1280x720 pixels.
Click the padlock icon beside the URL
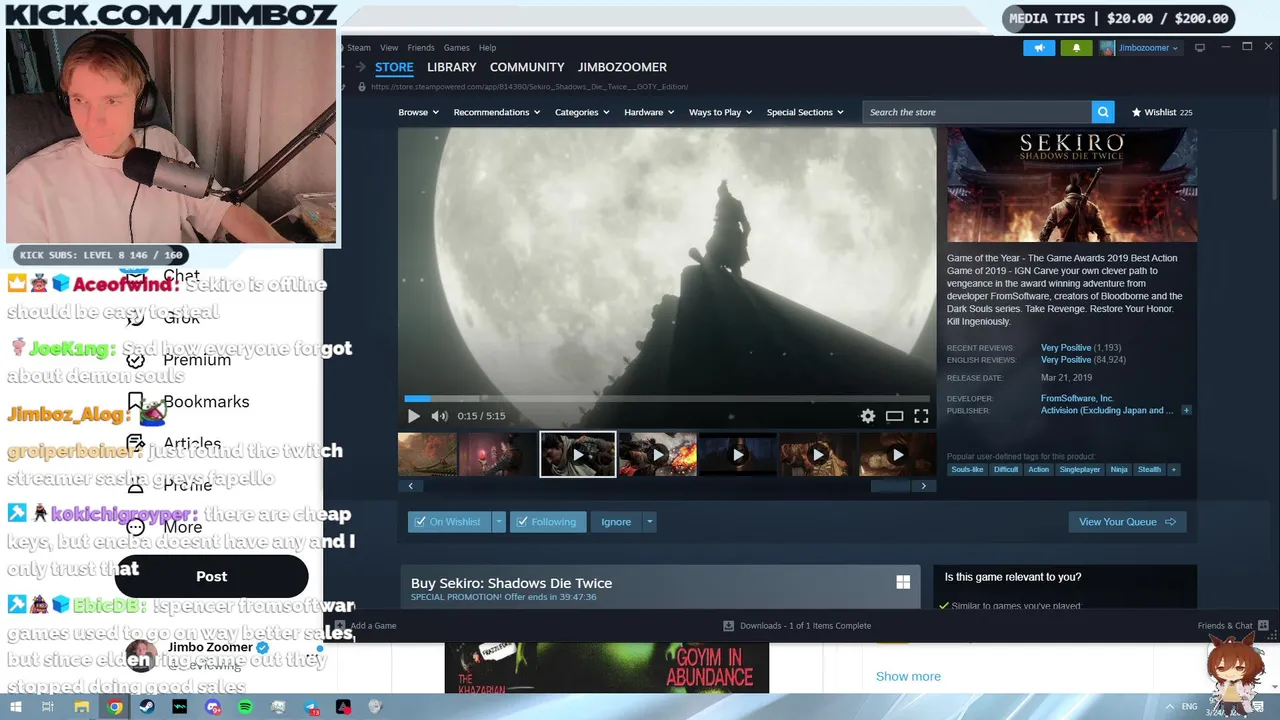(362, 87)
